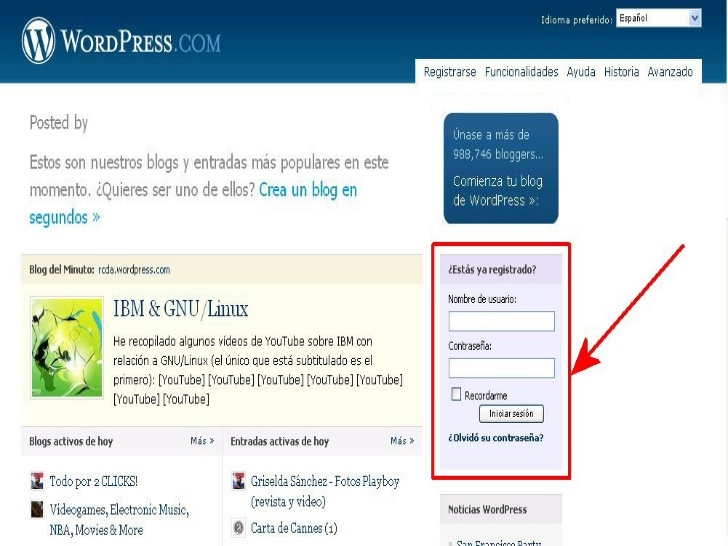Click the 'Comienza tu blog de WordPress' box
Viewport: 728px width, 546px height.
(500, 168)
